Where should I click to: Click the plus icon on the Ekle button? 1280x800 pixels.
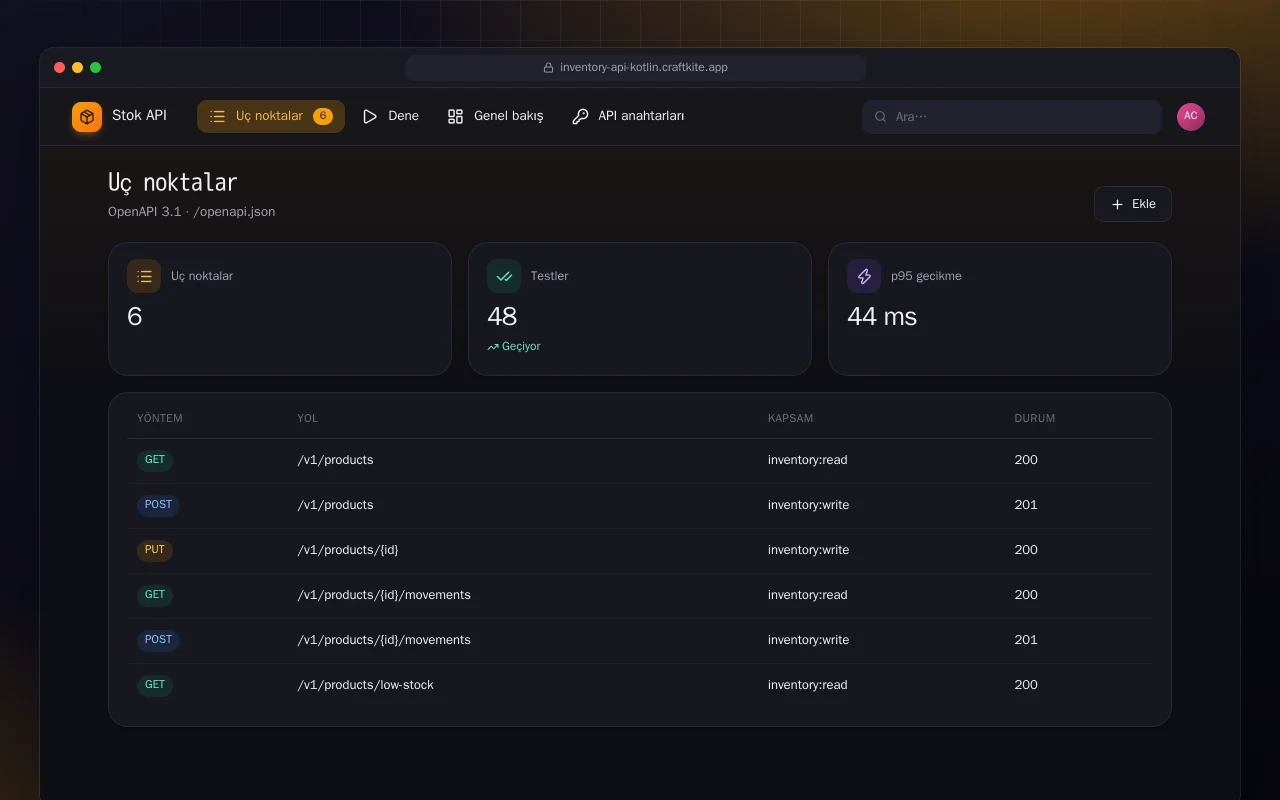1118,204
